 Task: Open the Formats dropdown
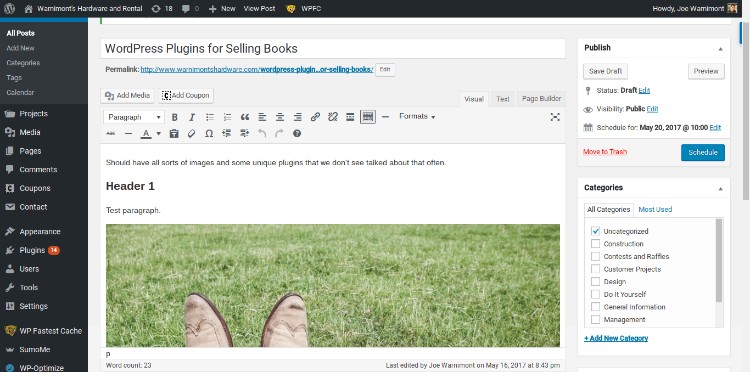(x=417, y=117)
